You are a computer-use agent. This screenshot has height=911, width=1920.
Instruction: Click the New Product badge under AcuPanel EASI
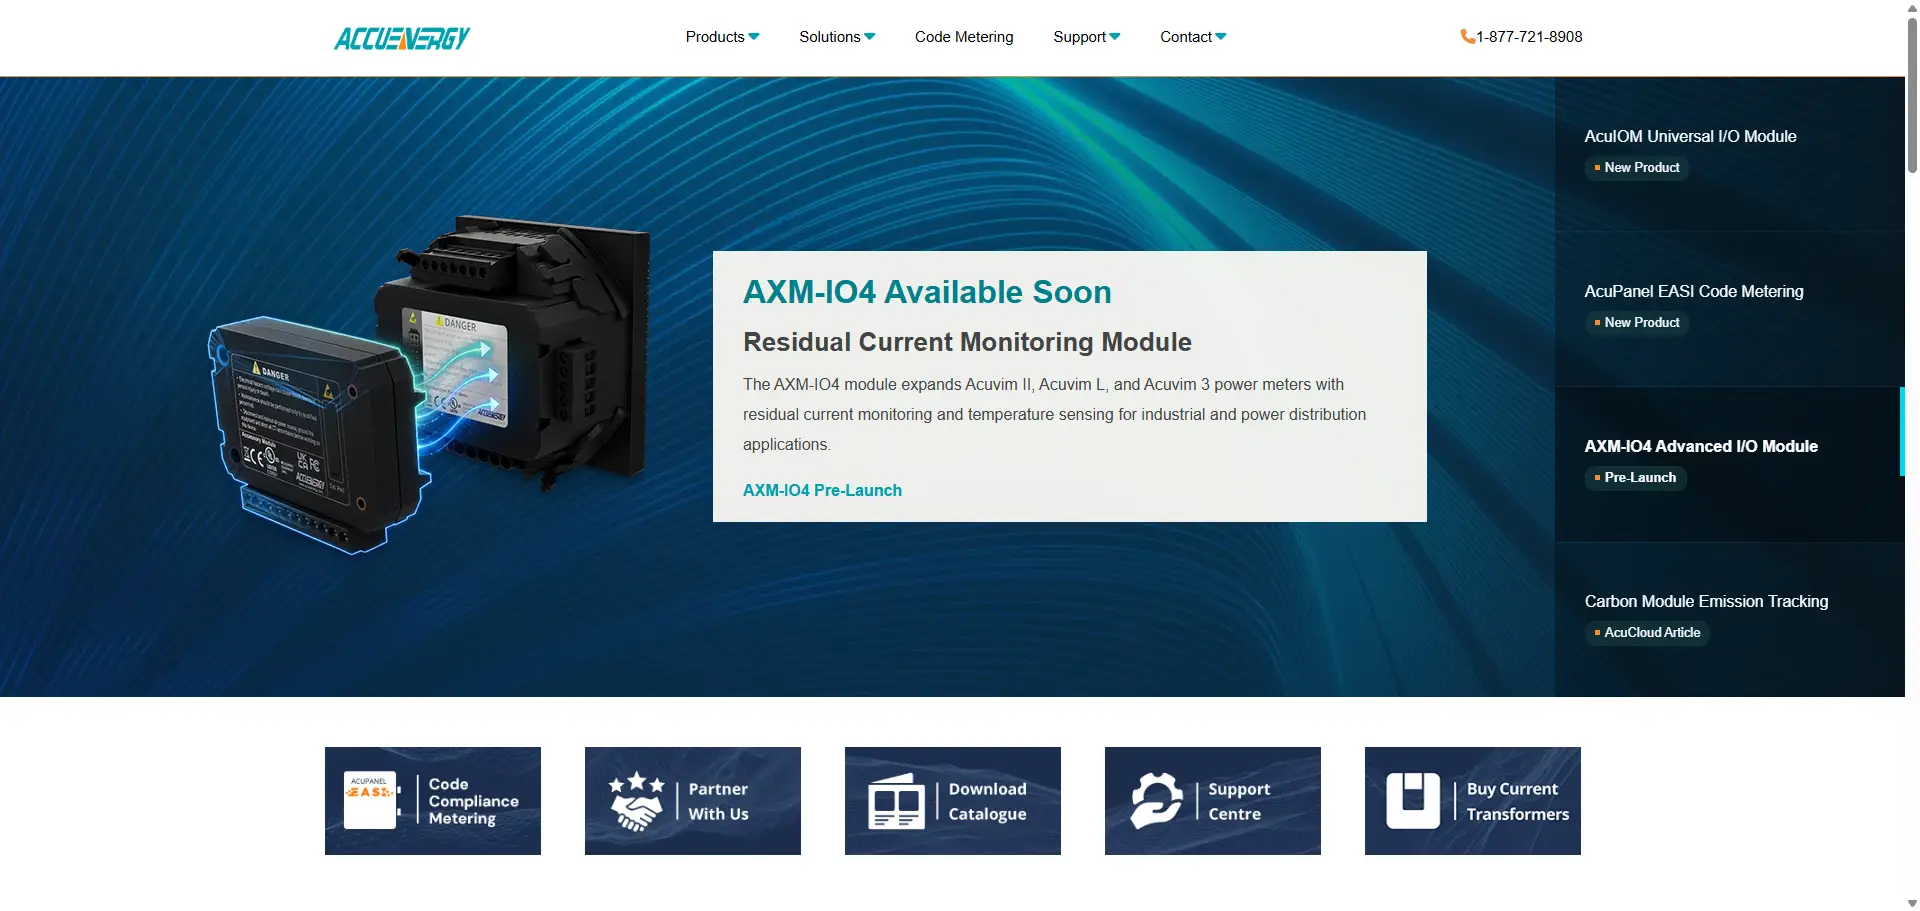click(x=1637, y=323)
